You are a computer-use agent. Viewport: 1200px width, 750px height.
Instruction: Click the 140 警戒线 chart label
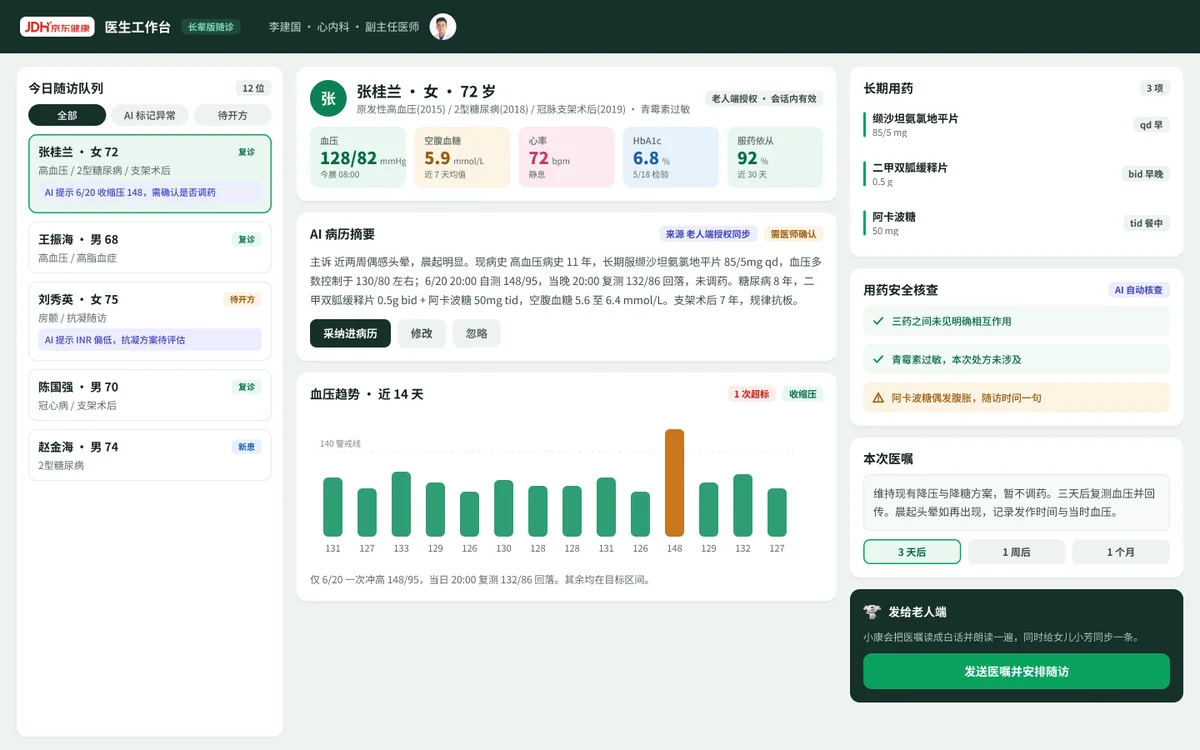(341, 443)
